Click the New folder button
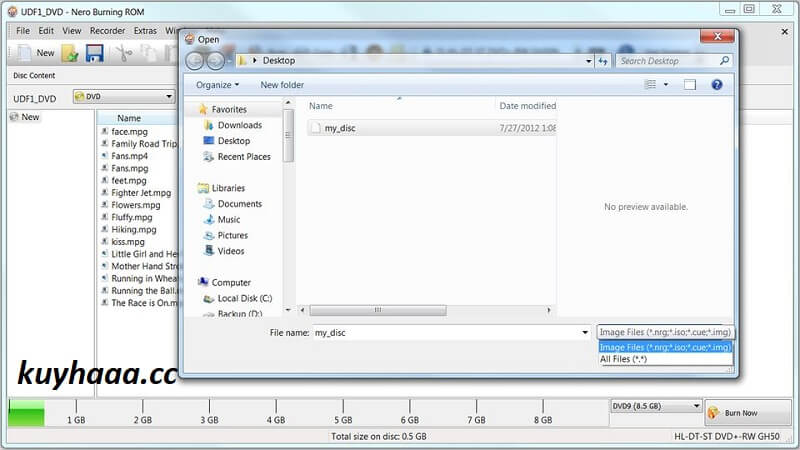Screen dimensions: 800x450 [282, 85]
